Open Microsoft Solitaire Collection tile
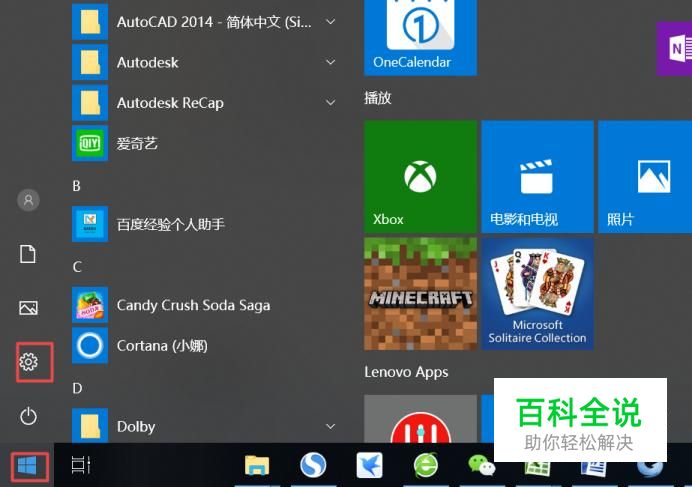The width and height of the screenshot is (692, 487). (x=537, y=294)
